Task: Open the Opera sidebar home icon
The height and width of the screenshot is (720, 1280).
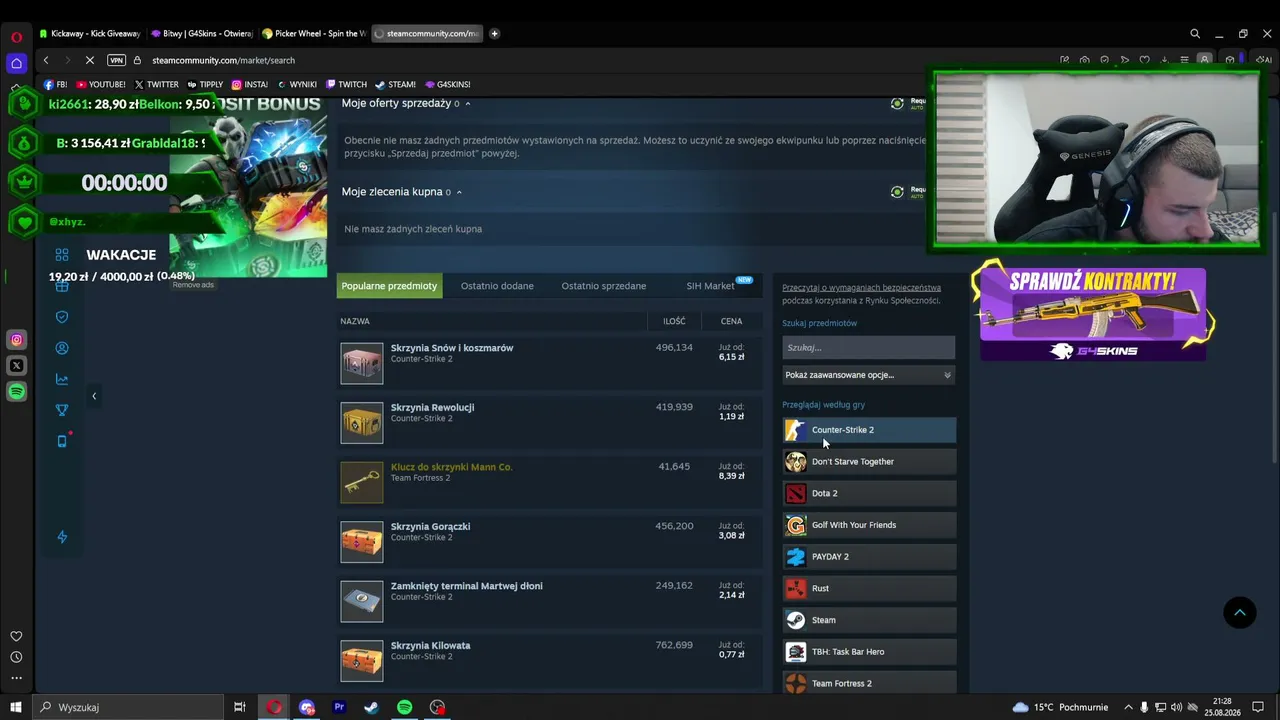Action: tap(16, 63)
